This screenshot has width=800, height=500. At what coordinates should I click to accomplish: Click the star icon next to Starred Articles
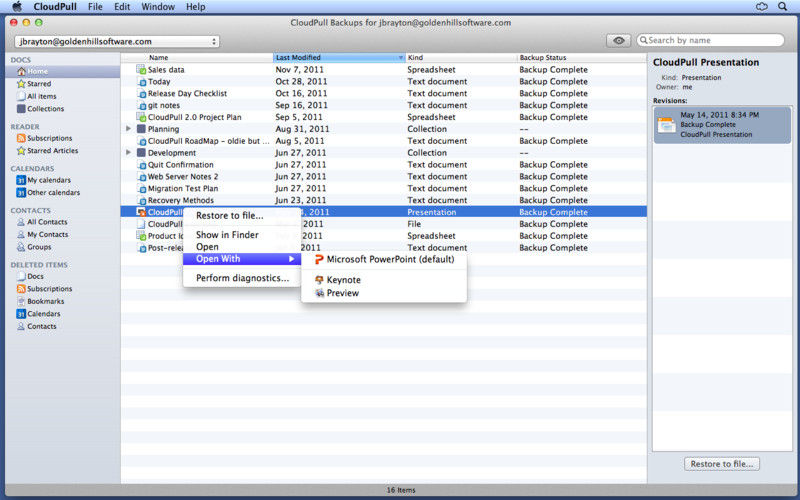[21, 151]
